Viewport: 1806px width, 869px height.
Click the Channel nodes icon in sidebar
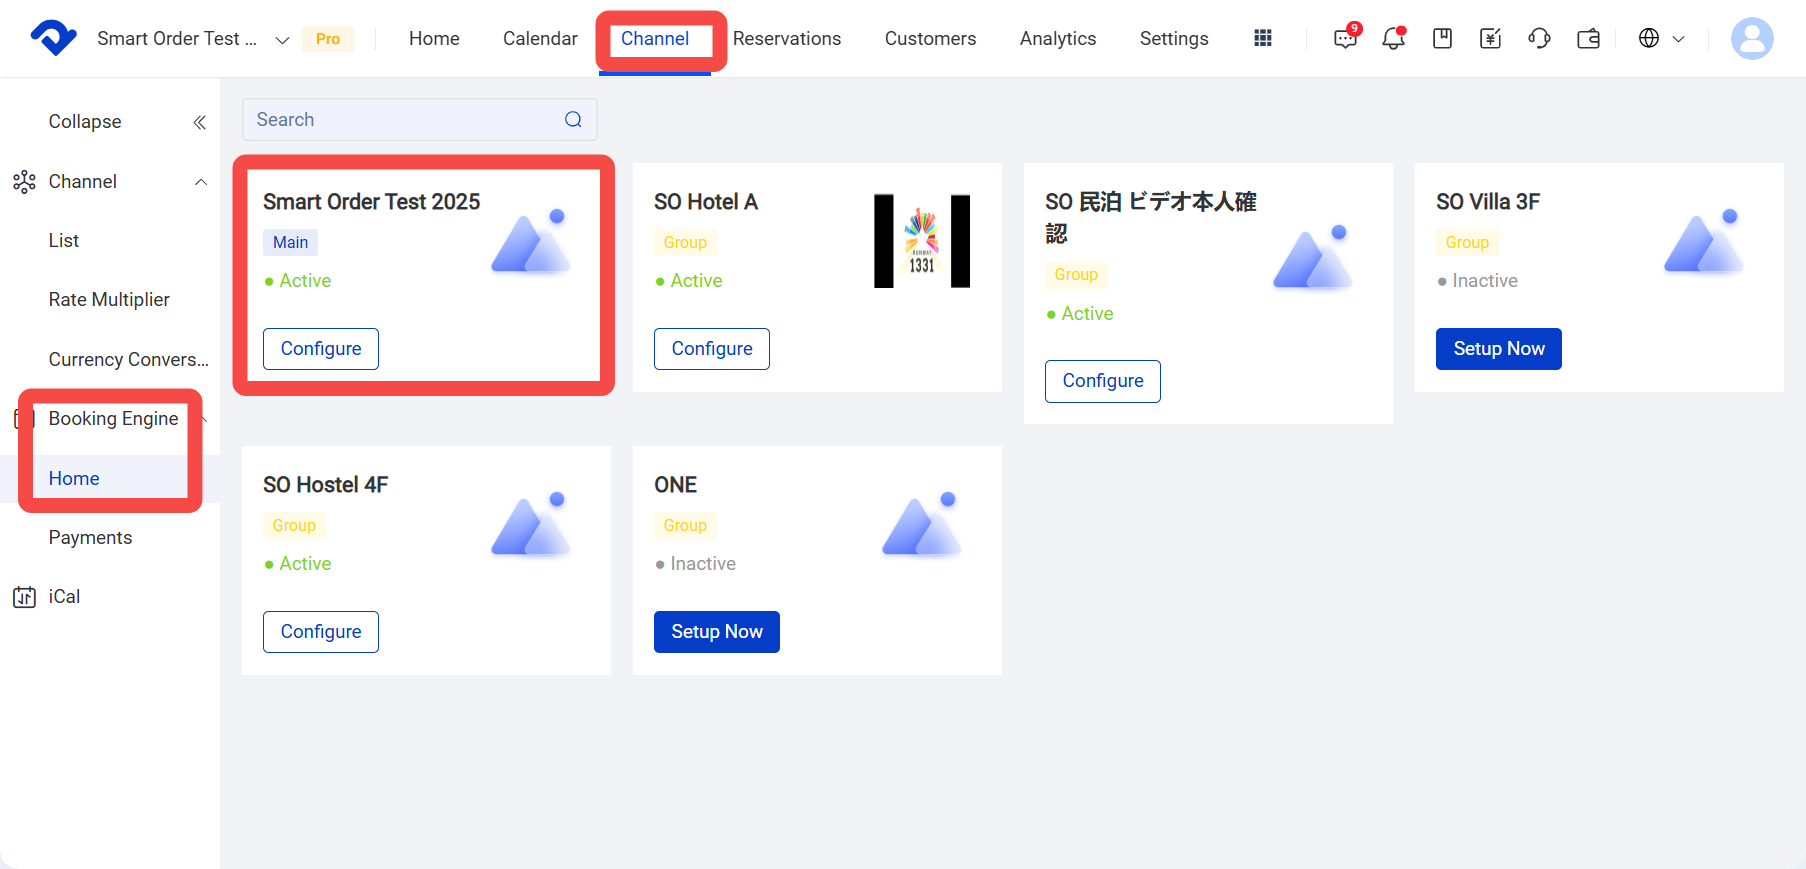pos(24,182)
